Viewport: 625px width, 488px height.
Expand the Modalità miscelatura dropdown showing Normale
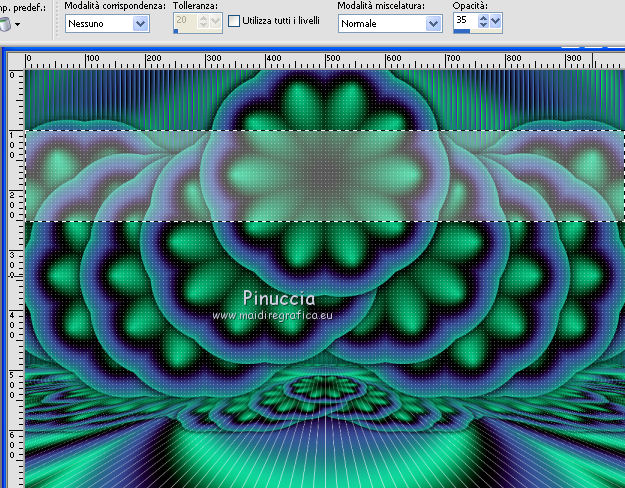[x=435, y=22]
